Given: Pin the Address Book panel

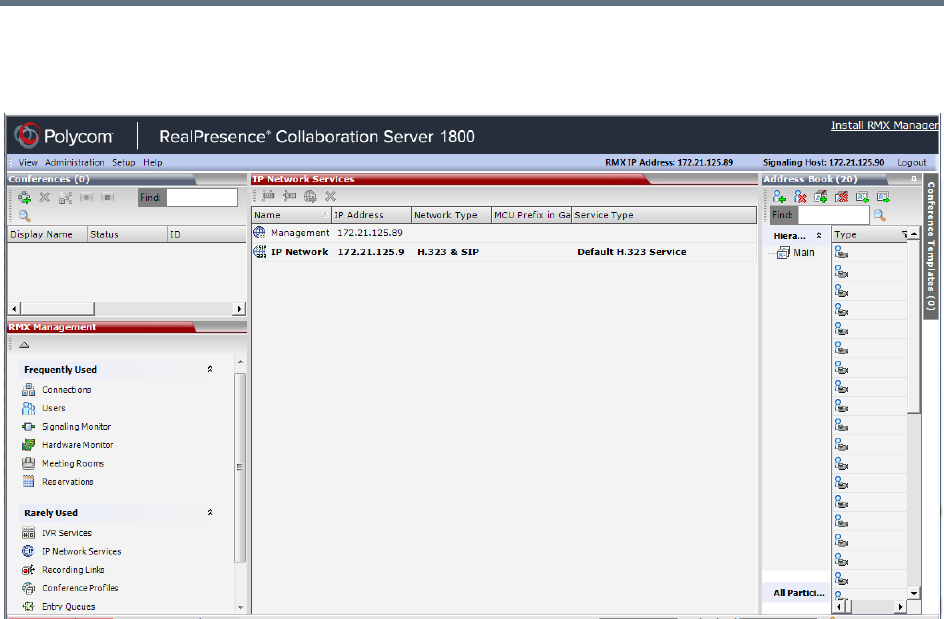Looking at the screenshot, I should point(913,179).
